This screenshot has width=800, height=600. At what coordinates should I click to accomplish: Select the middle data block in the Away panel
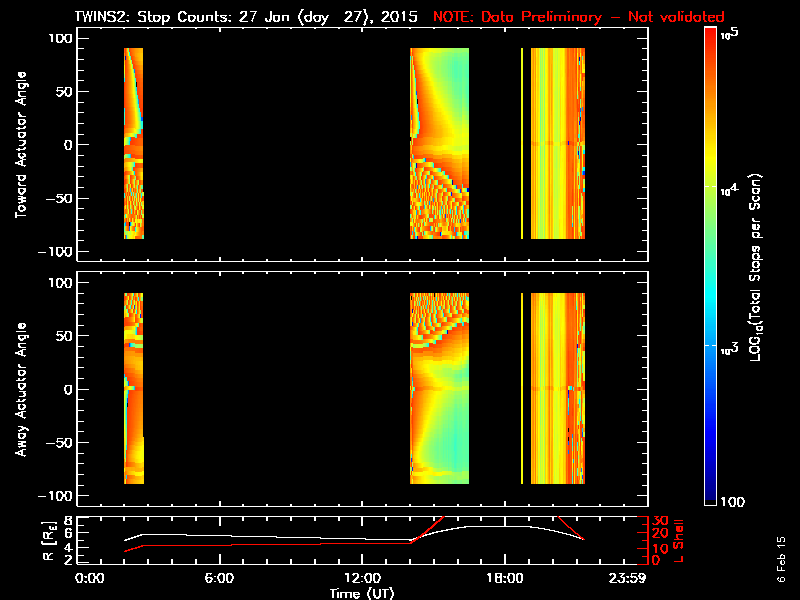tap(439, 388)
